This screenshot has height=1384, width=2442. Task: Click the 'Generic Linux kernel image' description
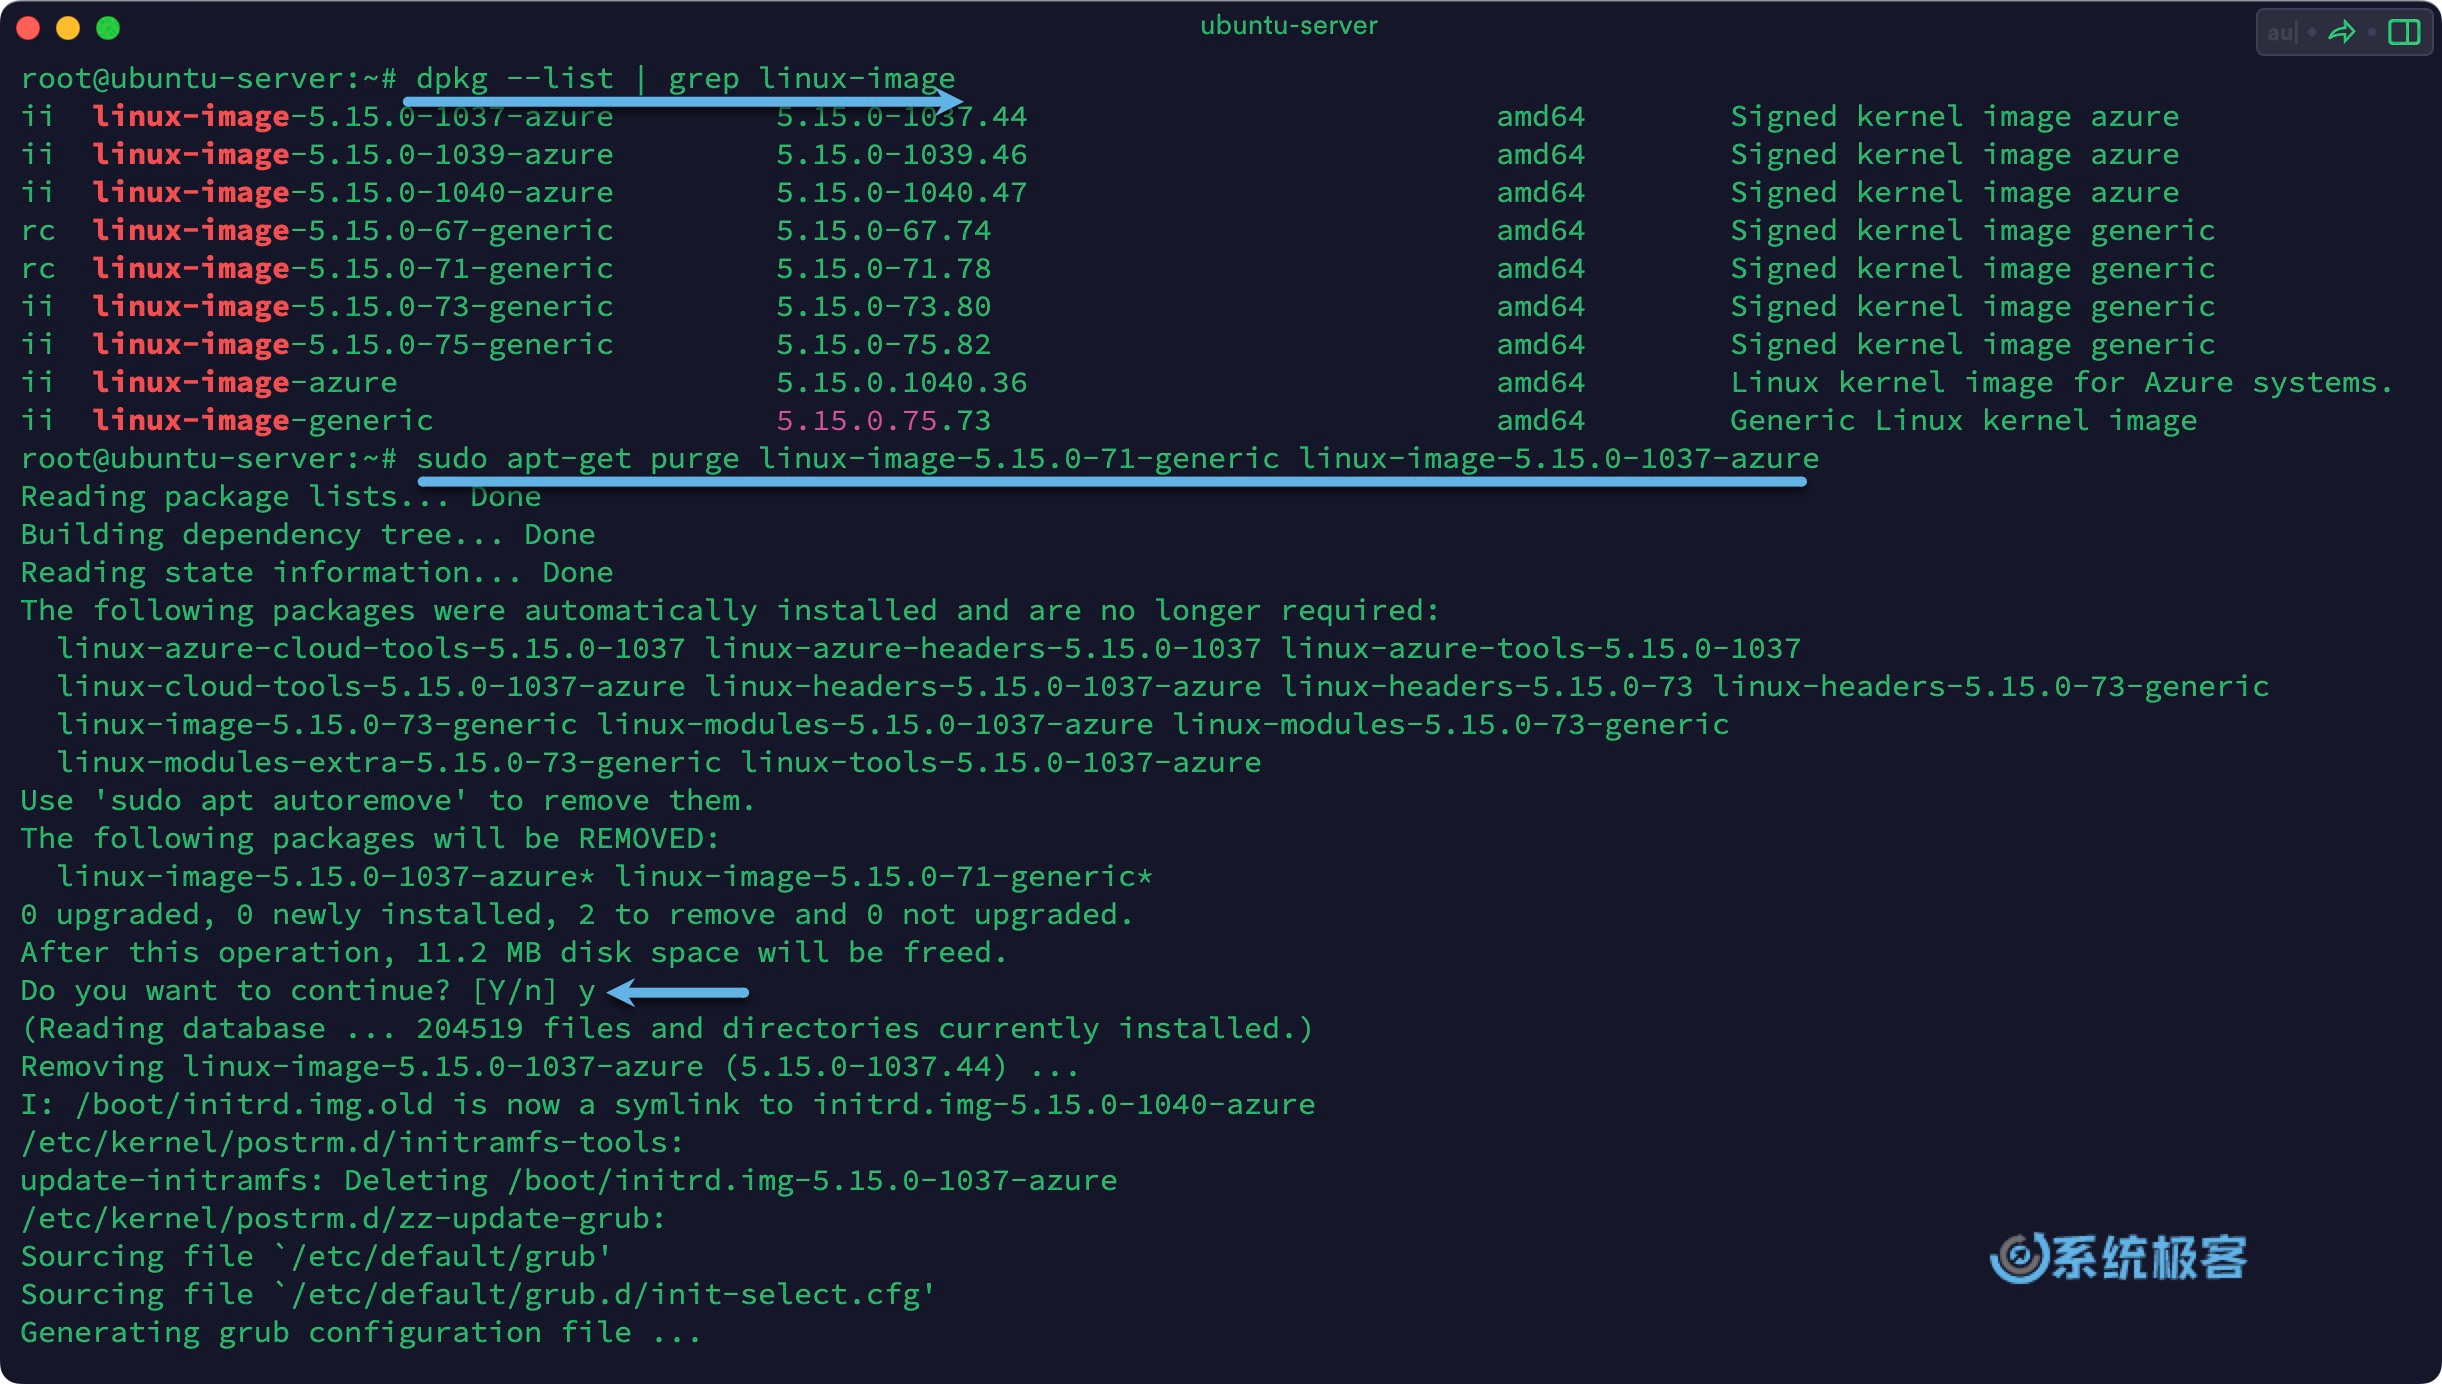point(1964,421)
